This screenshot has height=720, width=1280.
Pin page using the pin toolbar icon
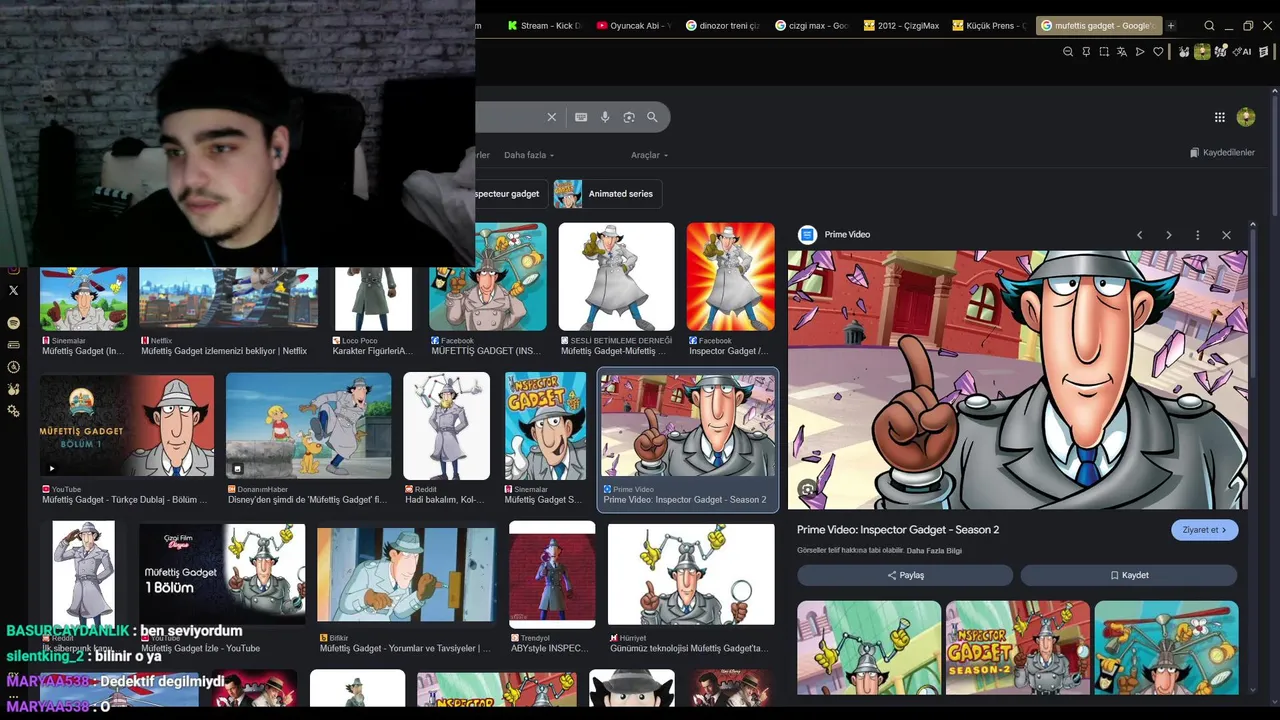[1086, 52]
